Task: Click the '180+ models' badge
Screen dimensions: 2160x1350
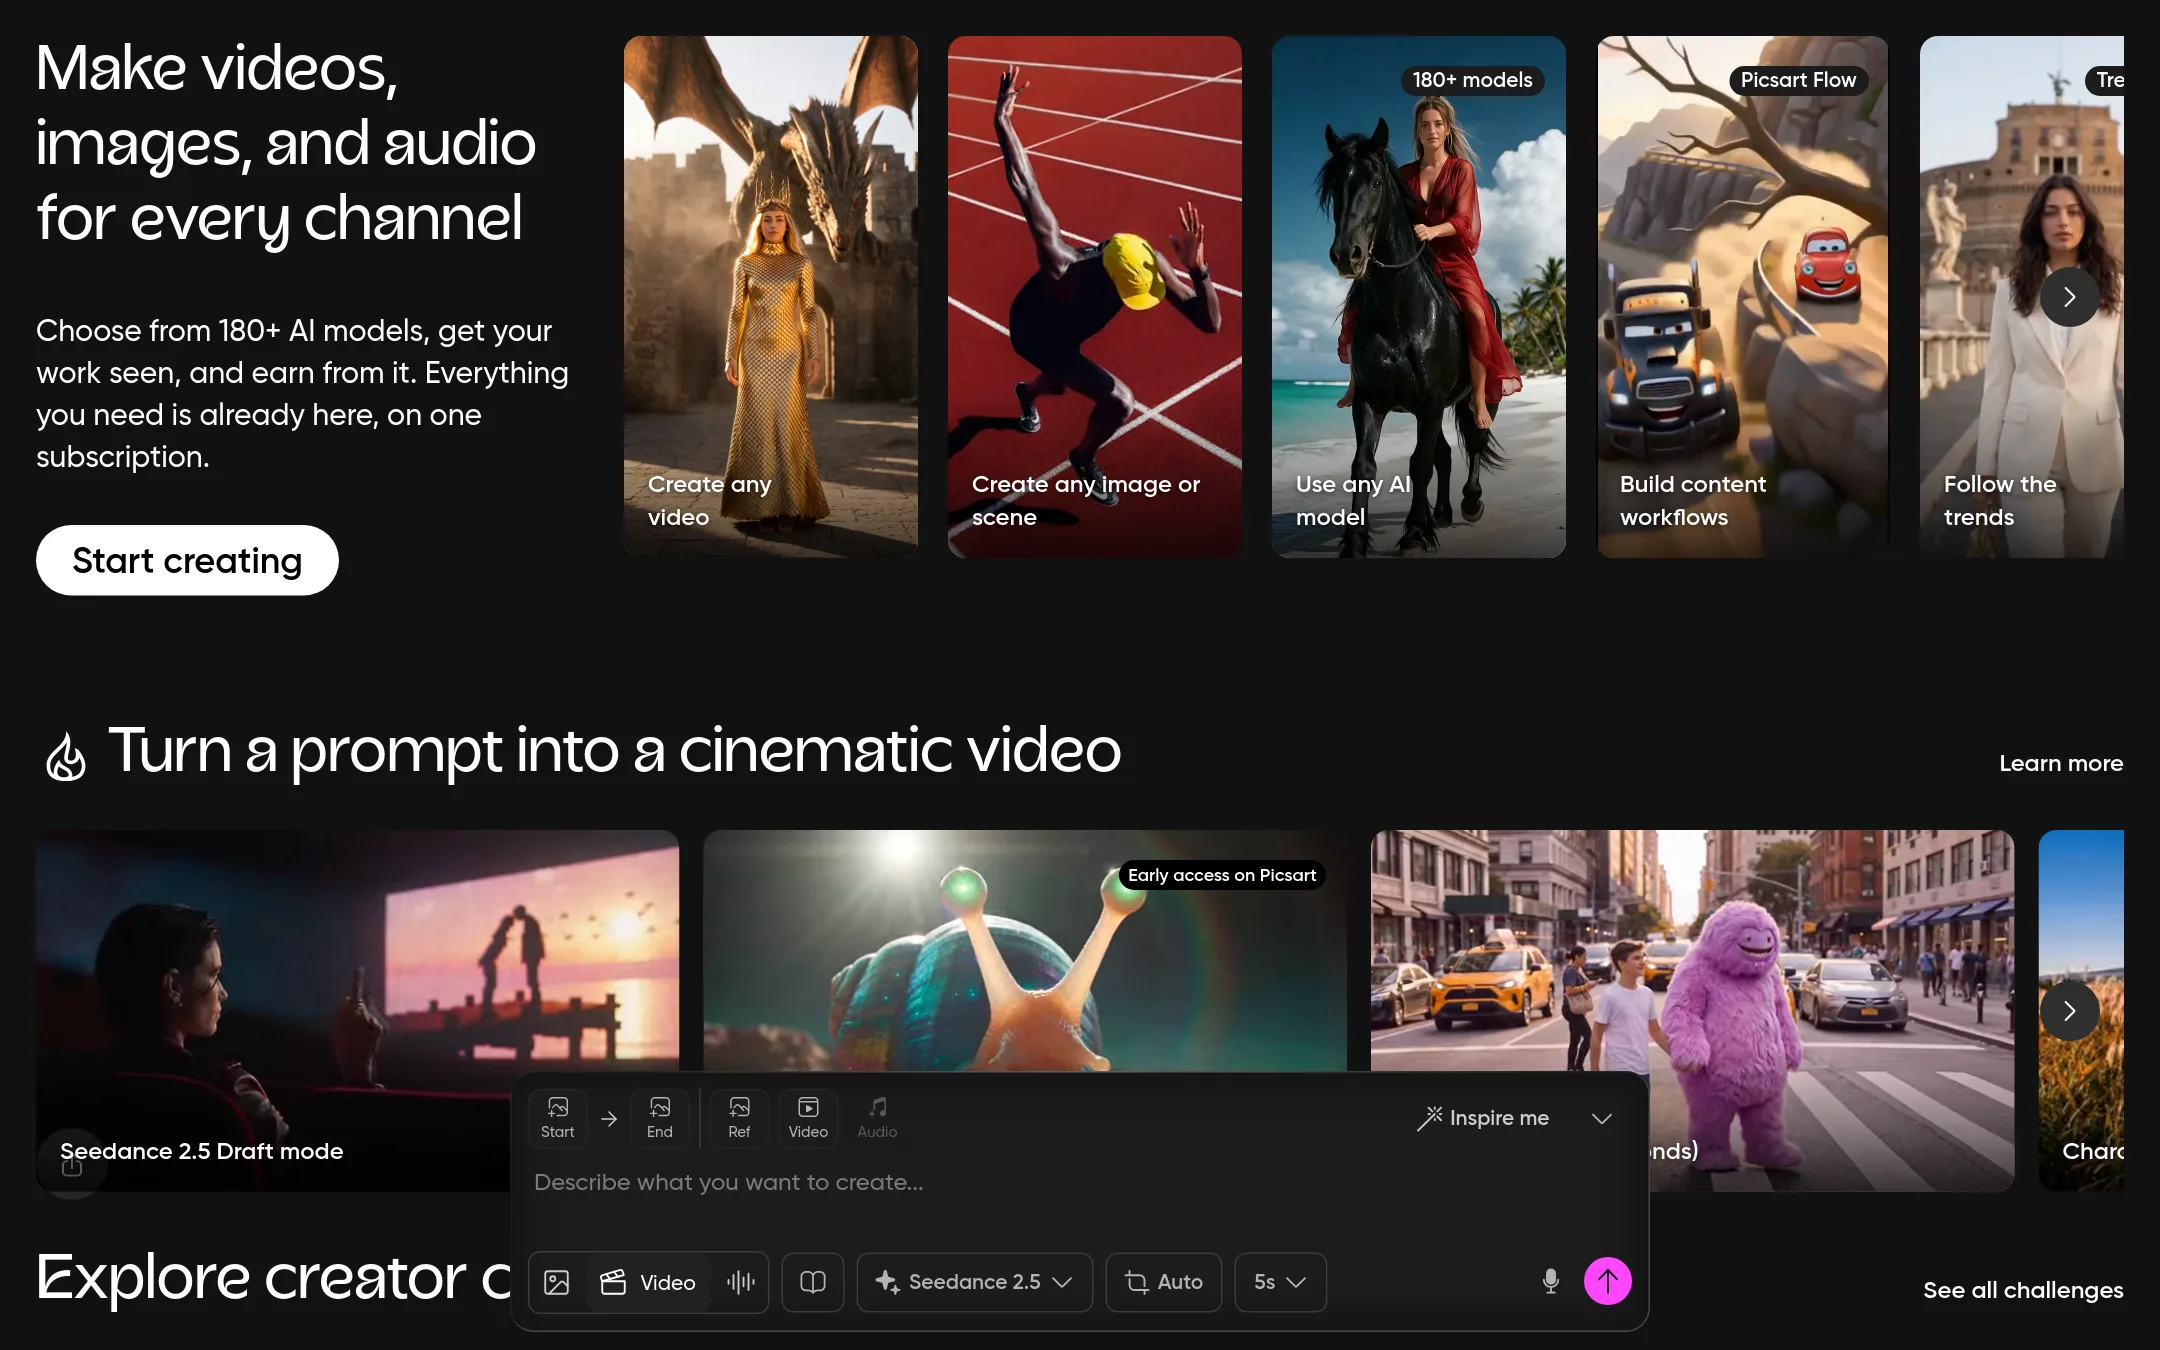Action: pyautogui.click(x=1472, y=80)
